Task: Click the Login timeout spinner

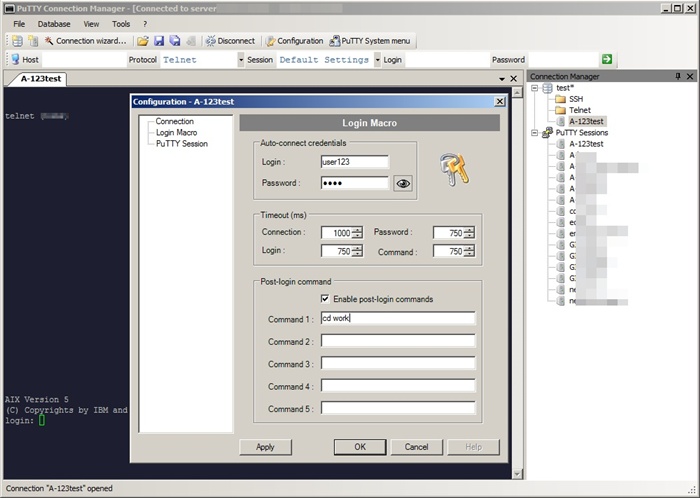Action: click(342, 251)
